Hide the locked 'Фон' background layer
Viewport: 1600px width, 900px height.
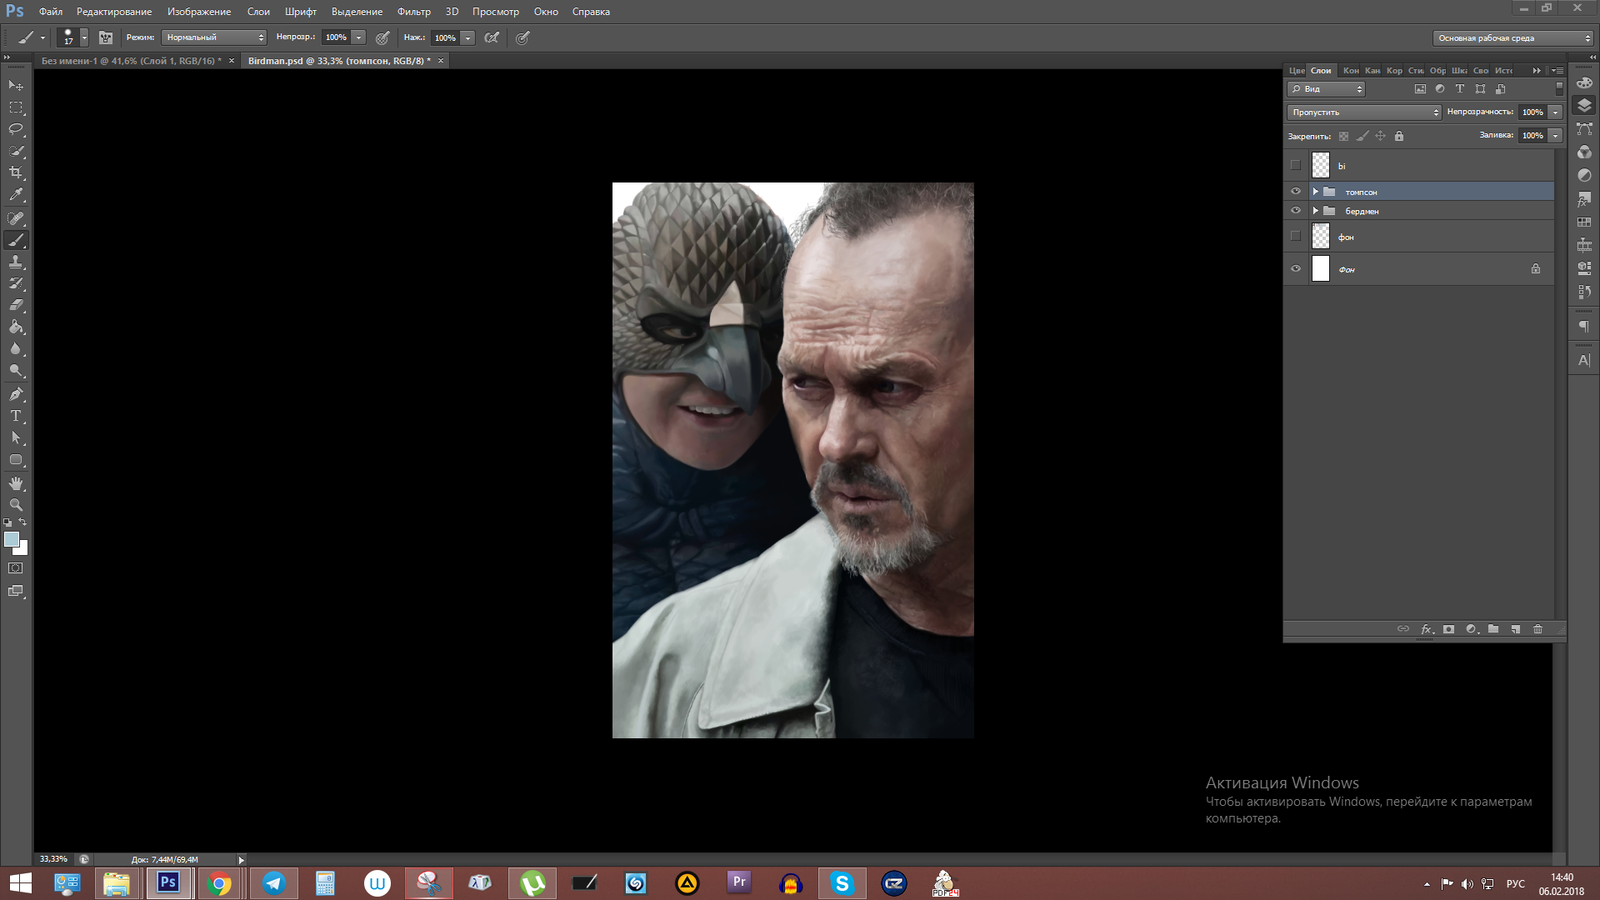[1296, 269]
